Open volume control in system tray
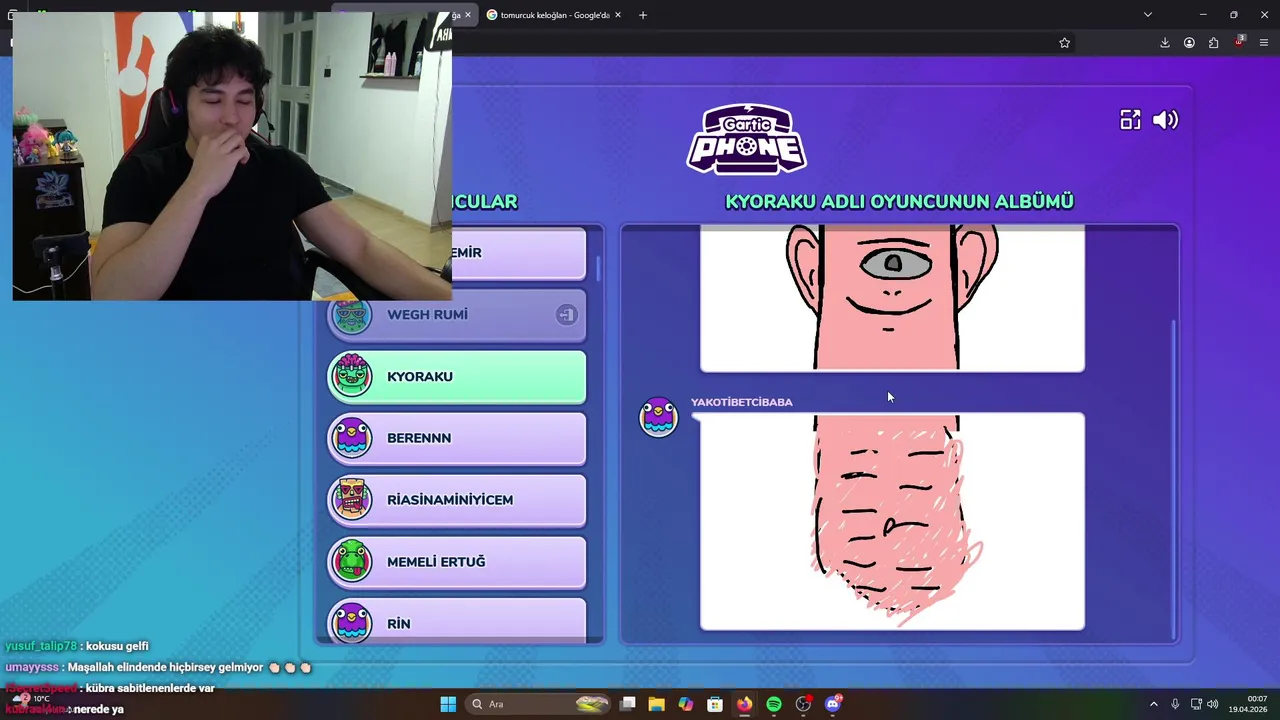The height and width of the screenshot is (720, 1280). (1213, 704)
